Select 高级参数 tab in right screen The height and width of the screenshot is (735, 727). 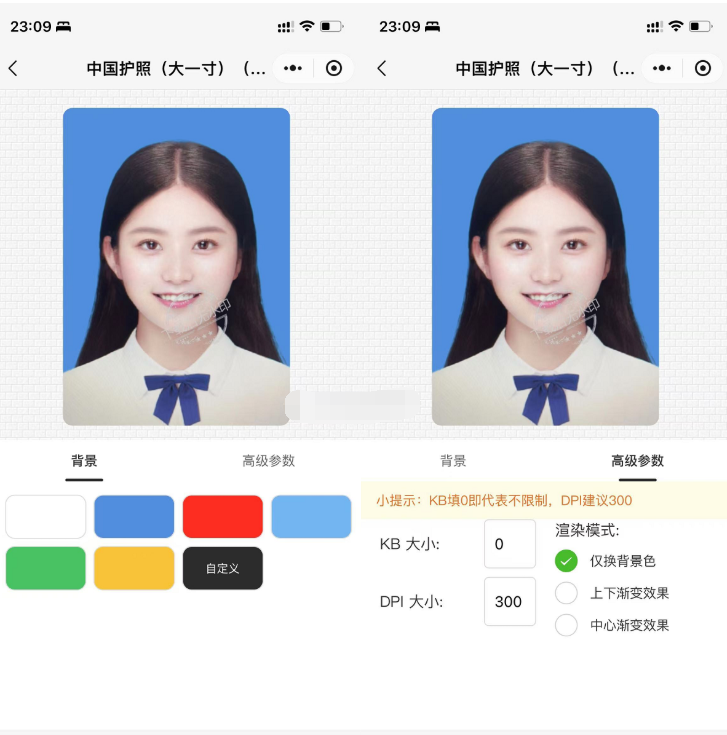click(637, 461)
